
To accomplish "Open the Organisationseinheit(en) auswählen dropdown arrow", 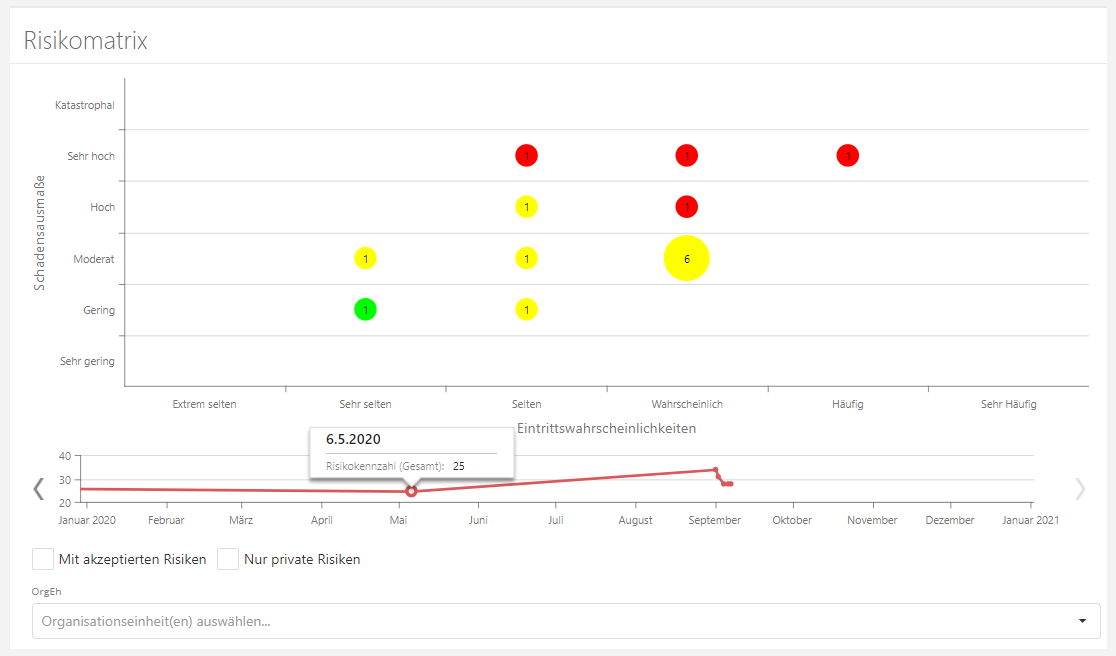I will (1082, 621).
